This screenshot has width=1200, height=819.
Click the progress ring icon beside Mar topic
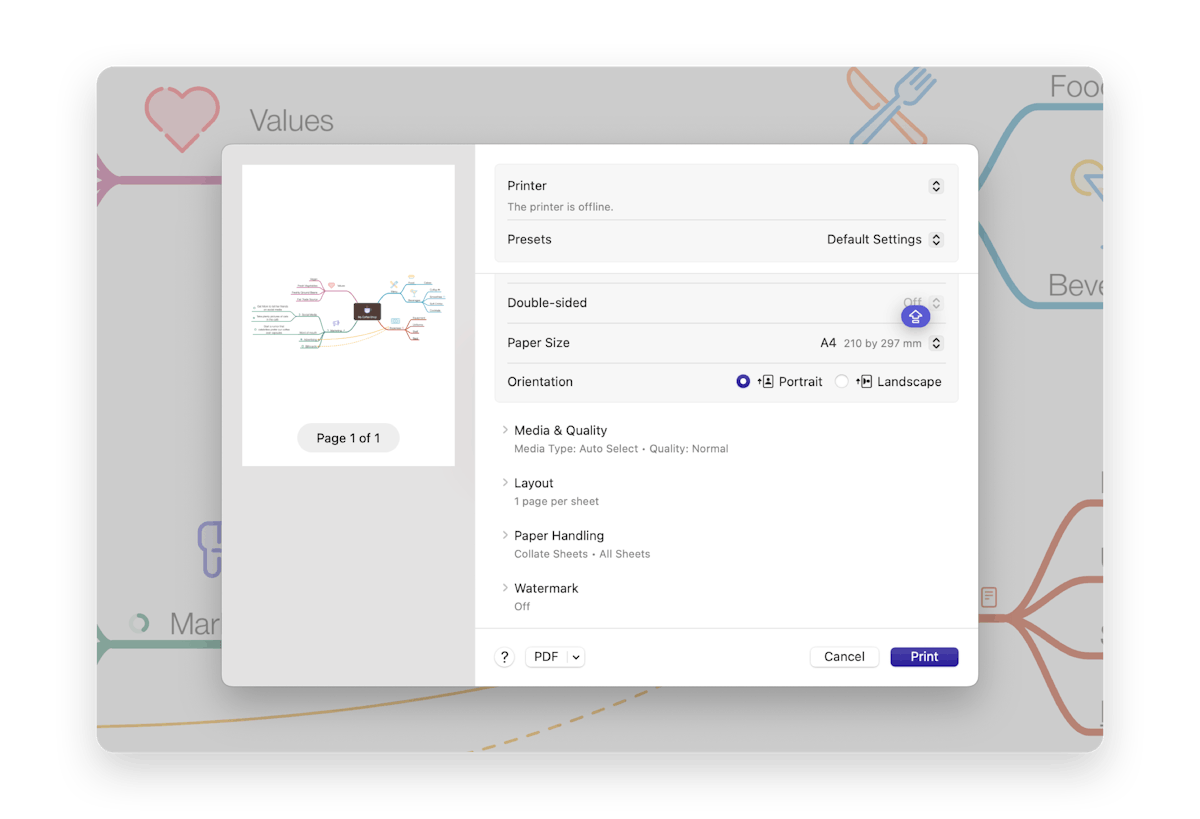pos(139,624)
